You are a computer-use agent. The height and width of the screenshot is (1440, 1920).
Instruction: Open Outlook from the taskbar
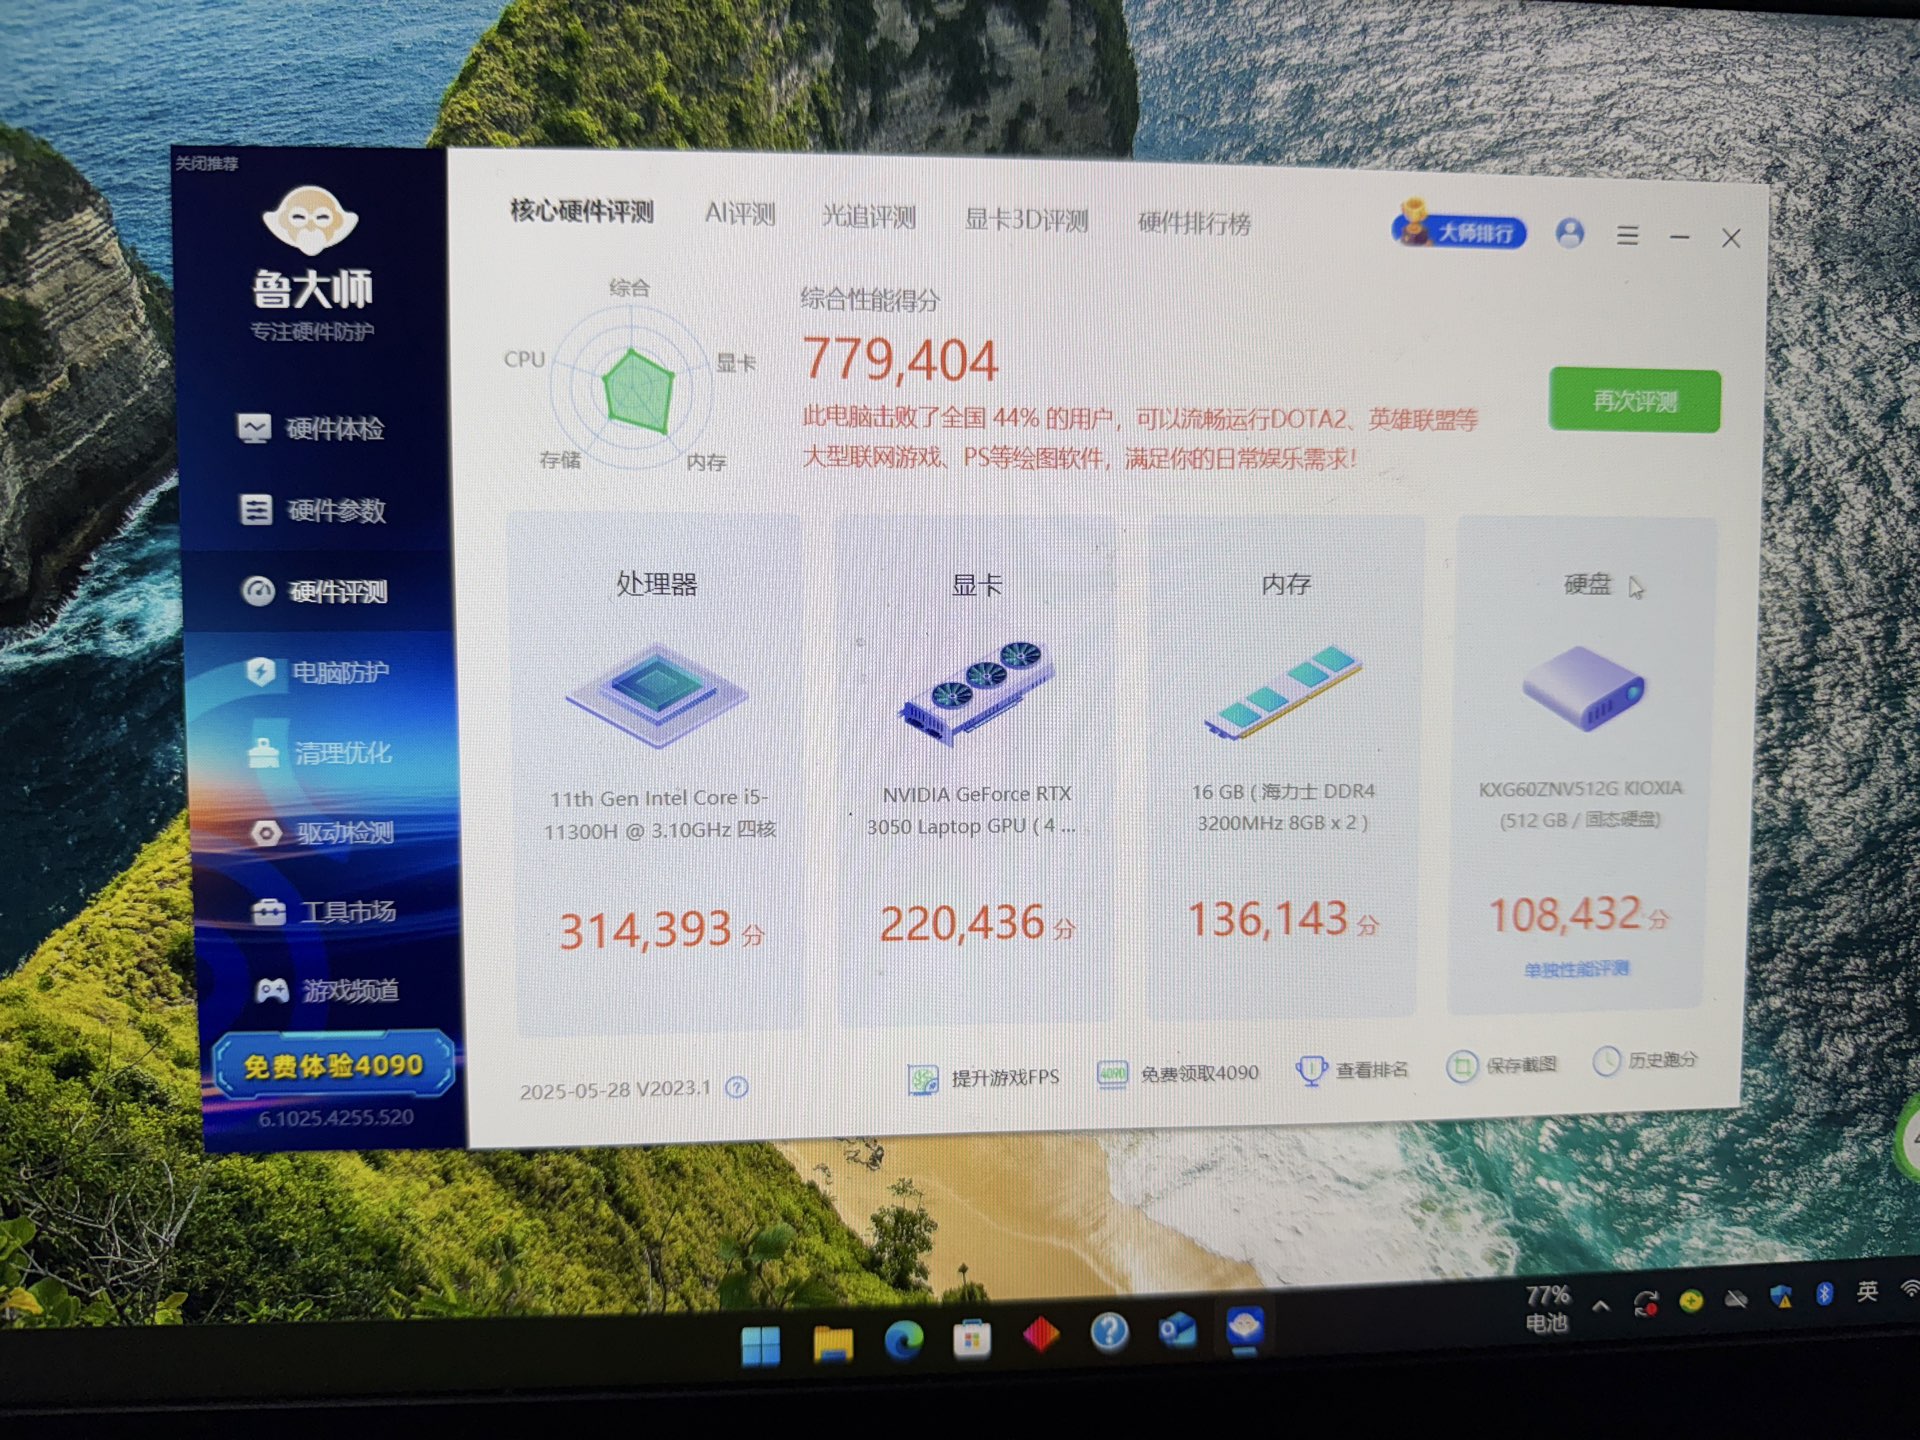click(x=1177, y=1330)
